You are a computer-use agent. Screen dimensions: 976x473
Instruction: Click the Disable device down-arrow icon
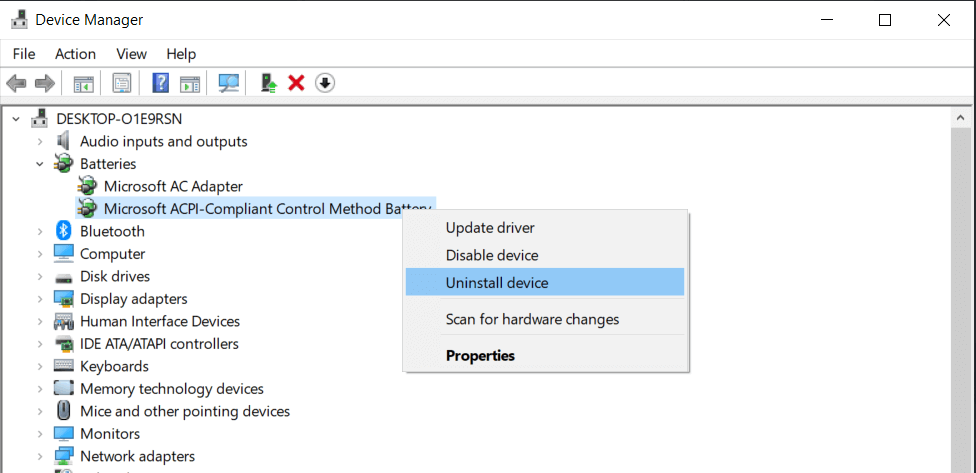pyautogui.click(x=325, y=83)
